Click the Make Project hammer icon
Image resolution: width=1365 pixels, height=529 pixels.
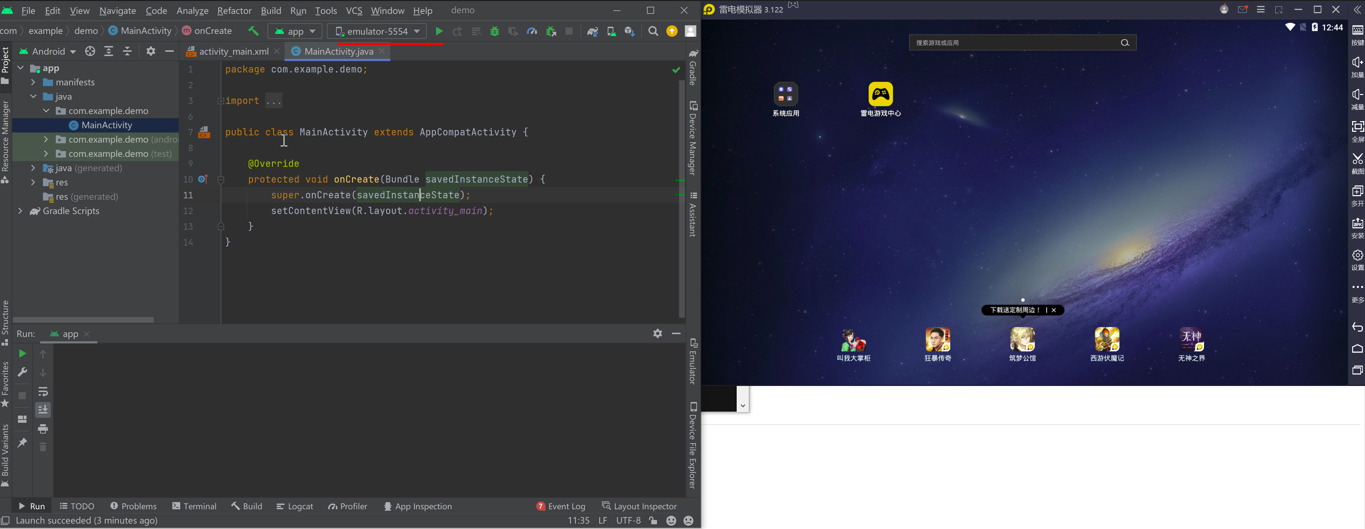click(254, 31)
